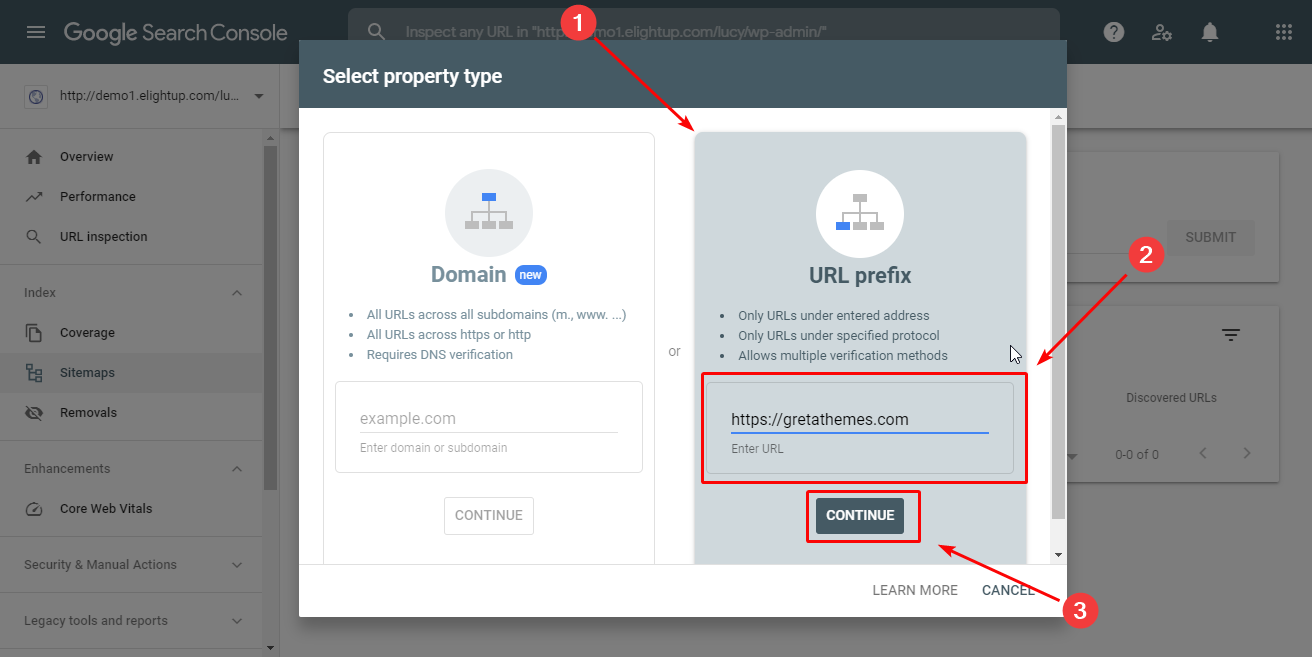Expand Security & Manual Actions section
The image size is (1312, 657).
237,565
